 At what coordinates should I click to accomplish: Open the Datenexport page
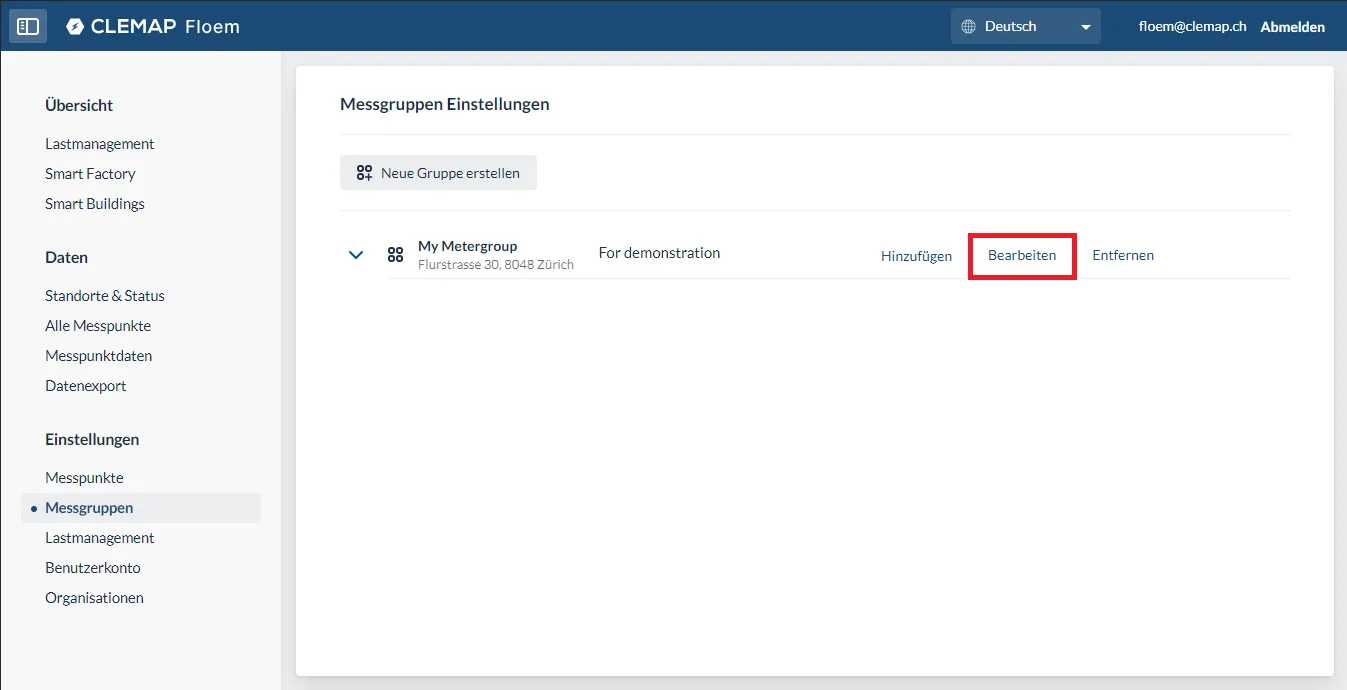pos(85,386)
